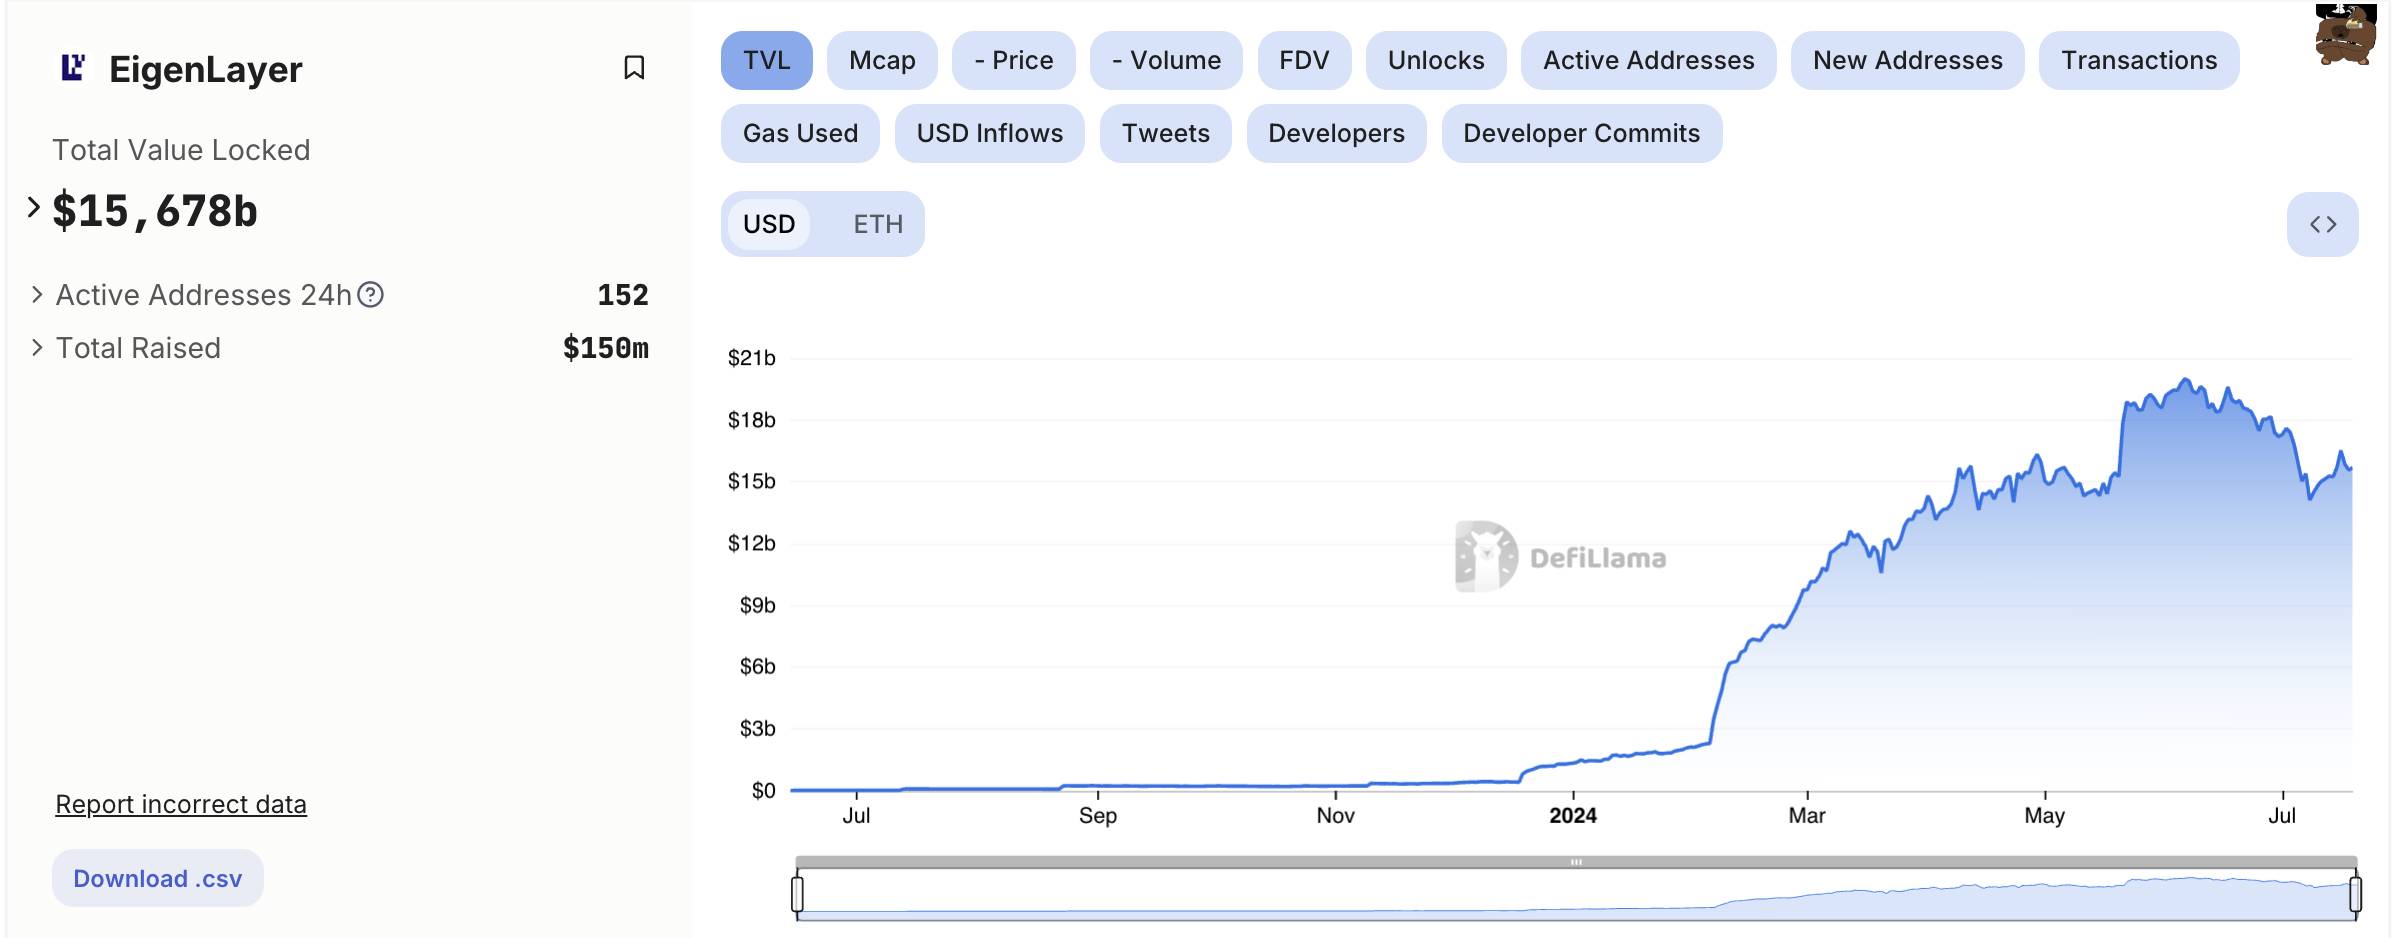Click the 2024 x-axis label

click(1573, 816)
